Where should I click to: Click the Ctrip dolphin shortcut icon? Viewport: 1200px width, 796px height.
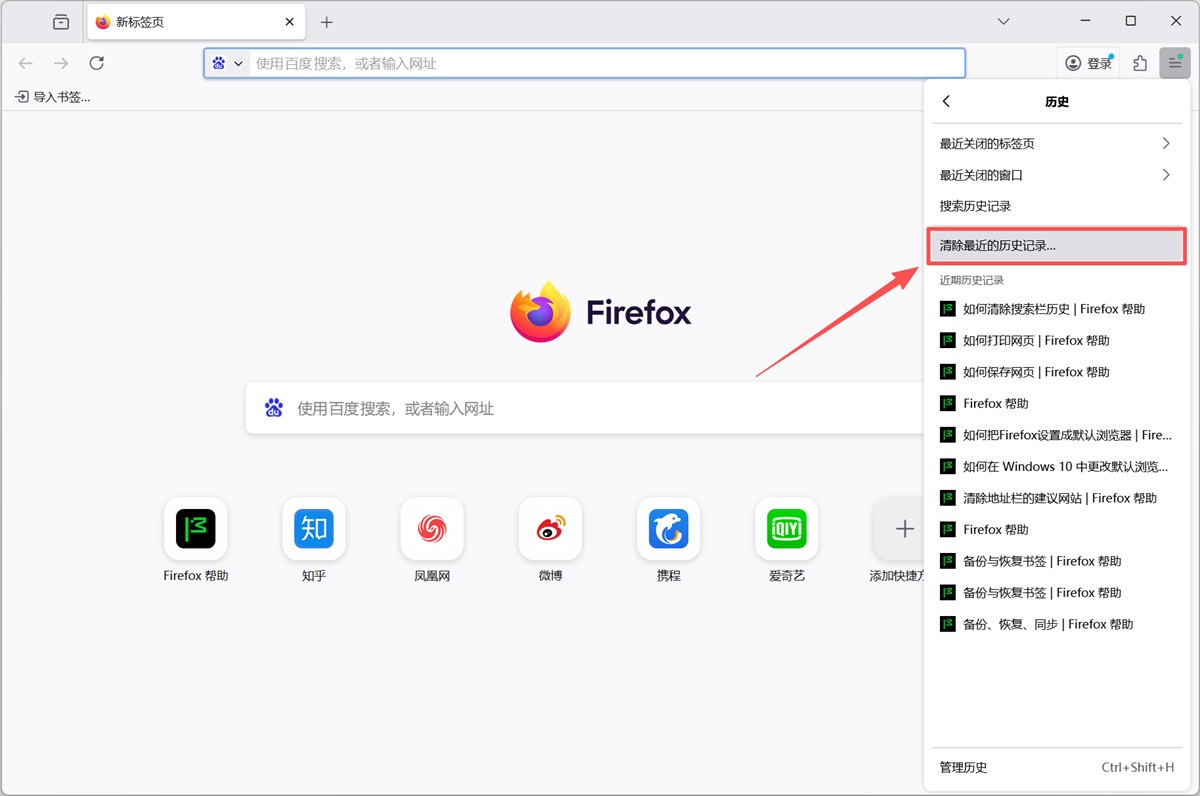(x=668, y=529)
